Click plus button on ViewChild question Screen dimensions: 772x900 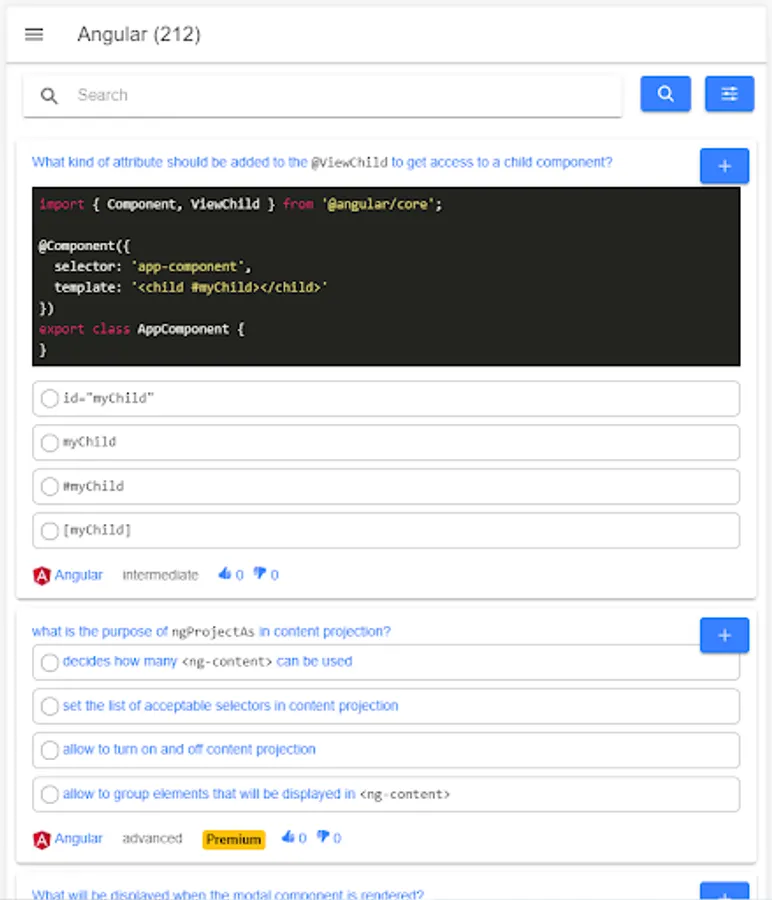[x=724, y=166]
